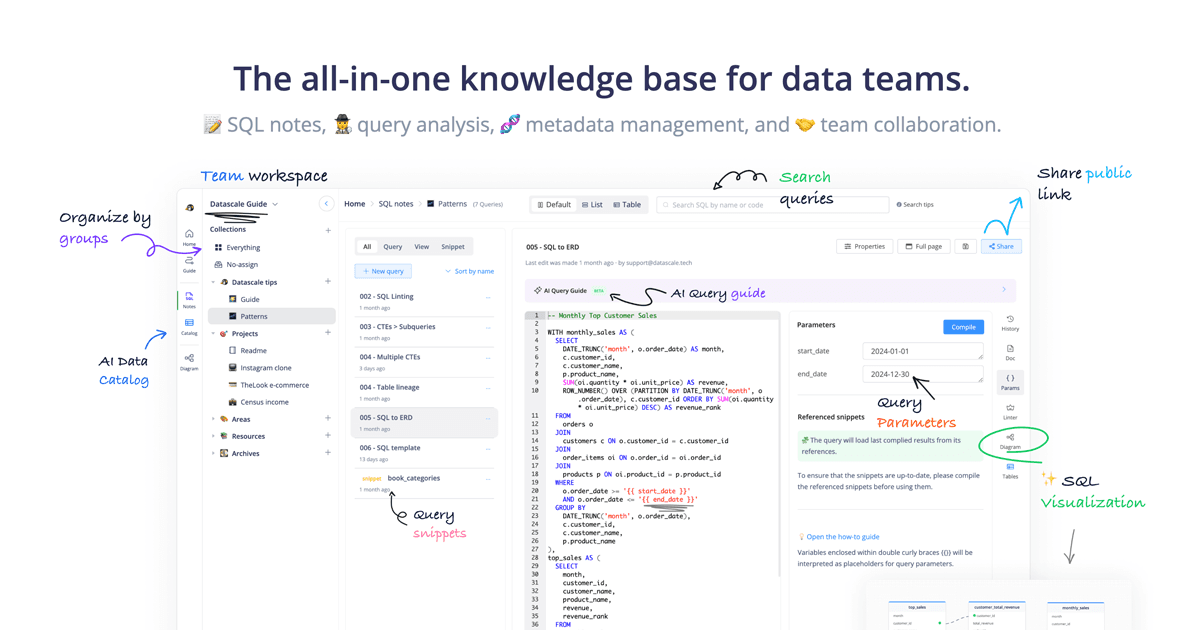Select the Catalog icon in the left sidebar
Screen dimensions: 1200x630
pos(189,322)
